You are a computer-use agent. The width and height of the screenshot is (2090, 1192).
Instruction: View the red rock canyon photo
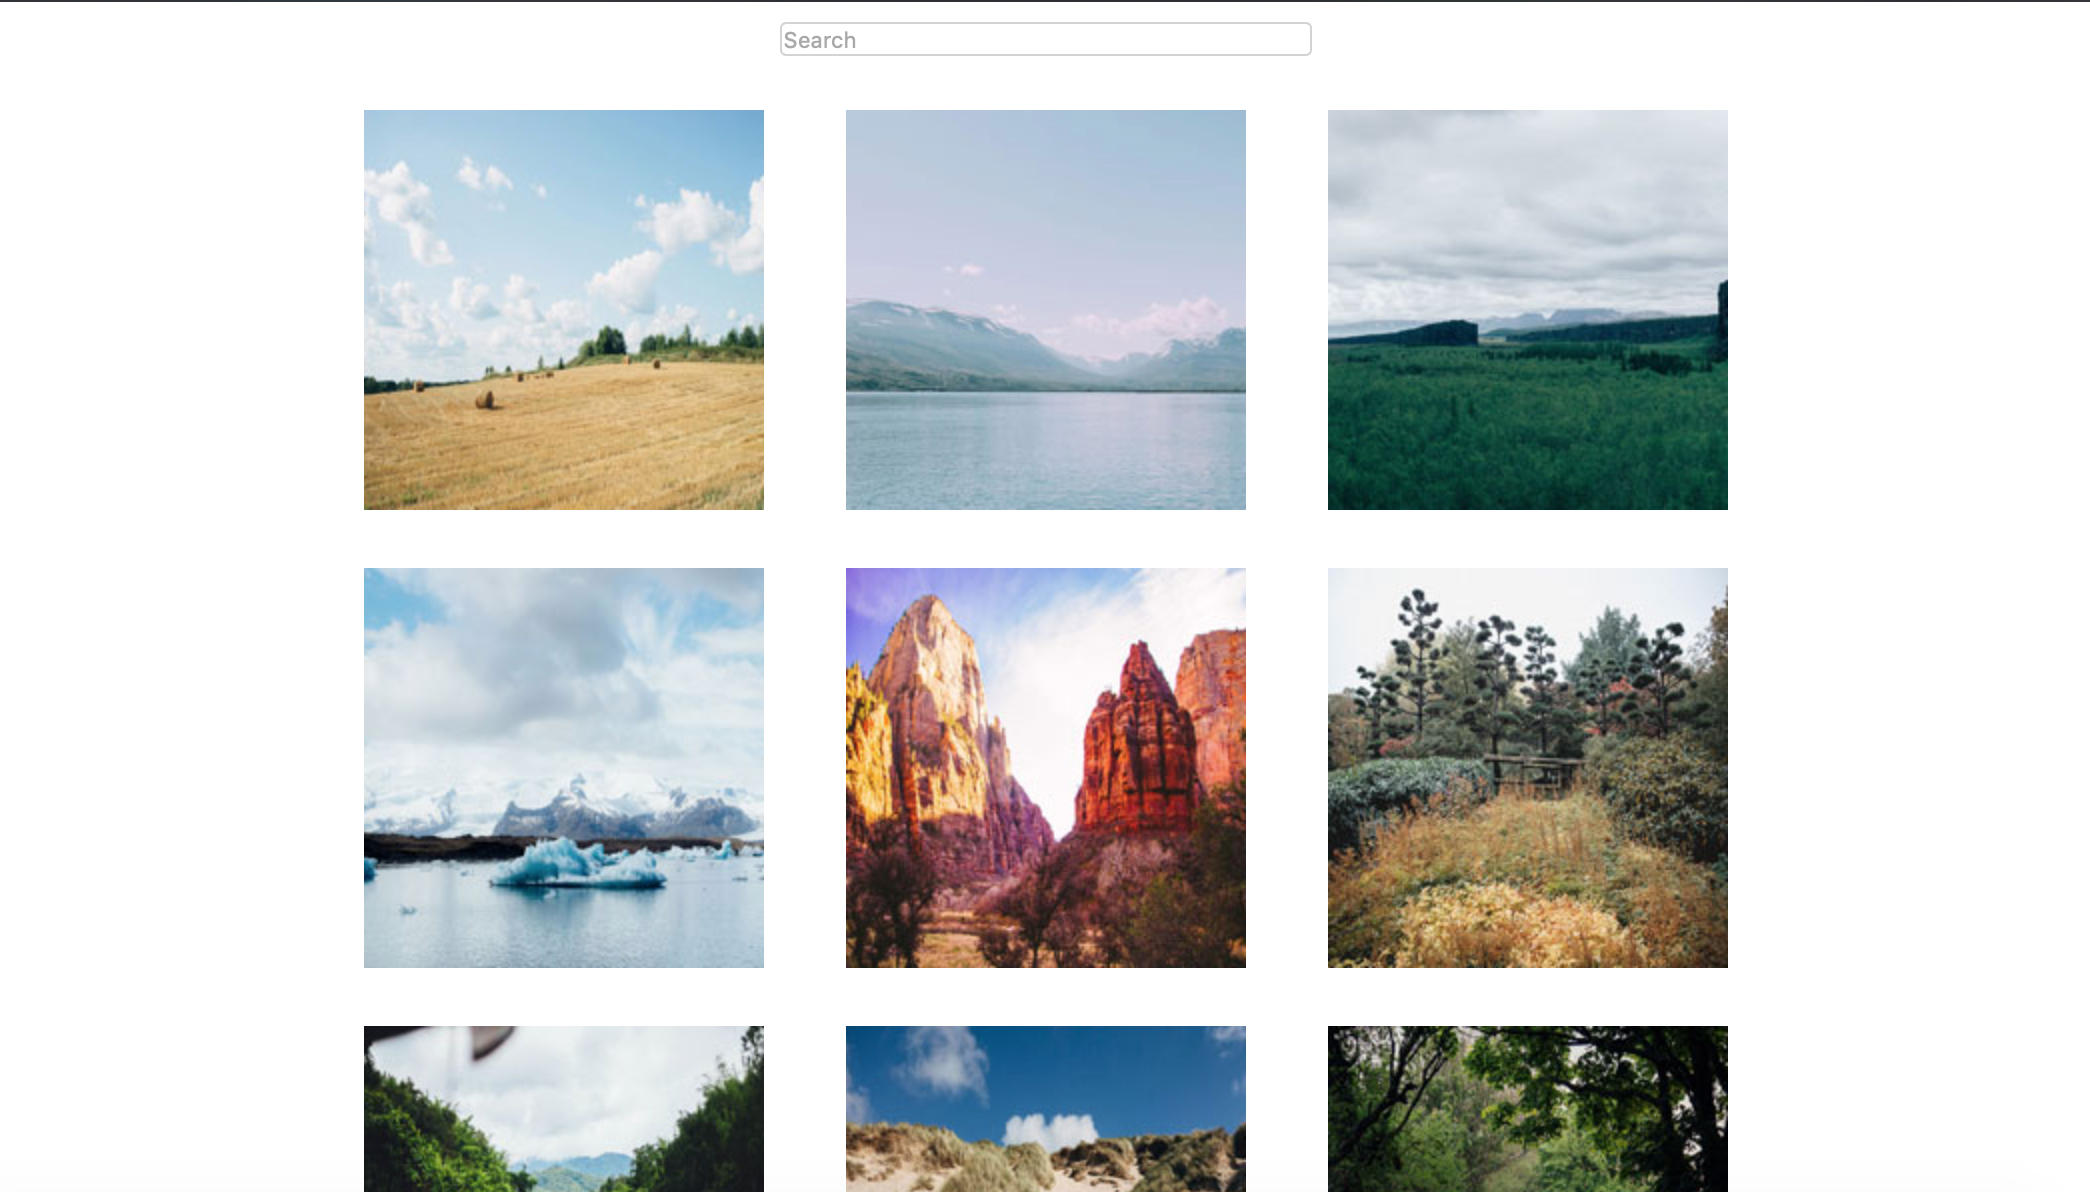pos(1045,767)
